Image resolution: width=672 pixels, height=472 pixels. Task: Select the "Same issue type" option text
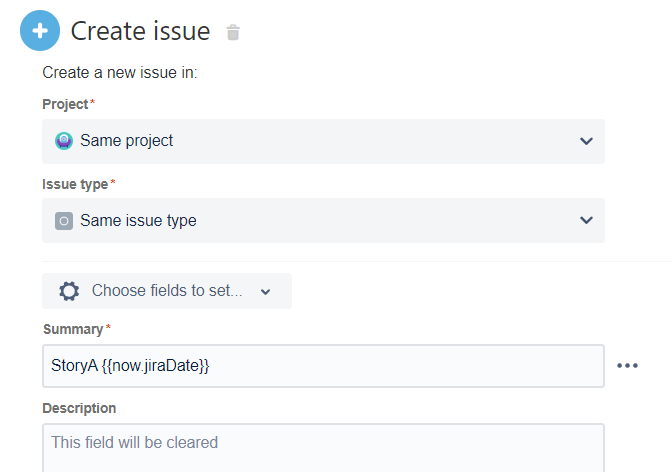coord(138,221)
